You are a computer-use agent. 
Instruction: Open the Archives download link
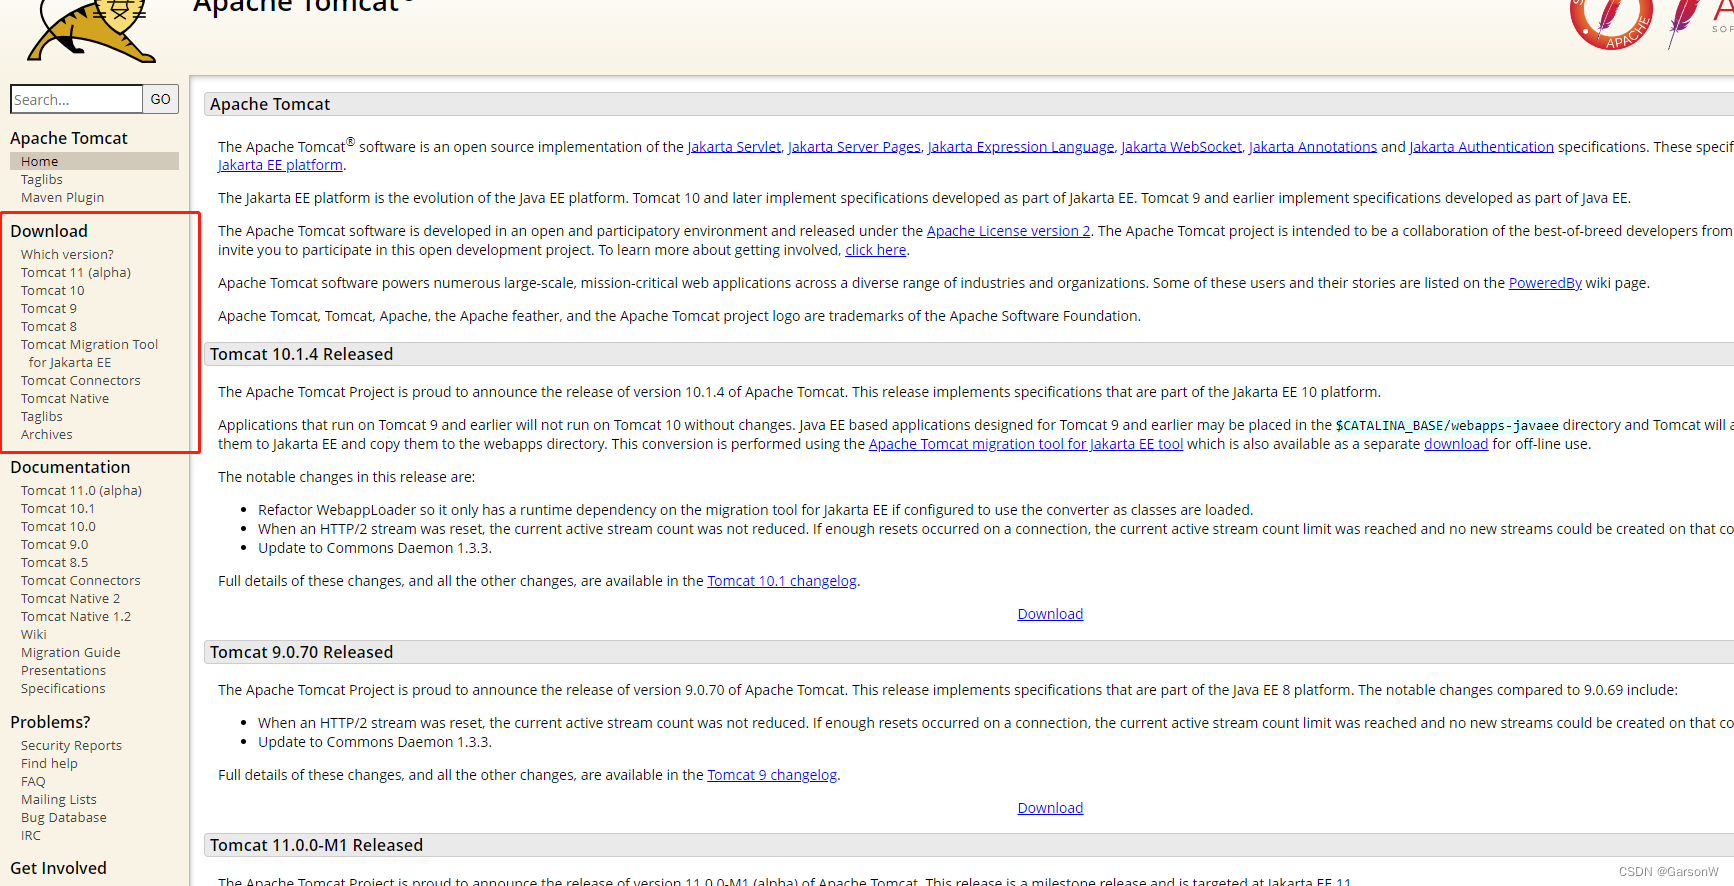click(47, 434)
